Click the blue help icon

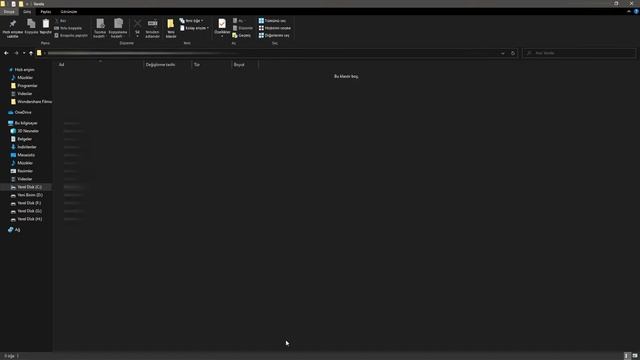pyautogui.click(x=636, y=12)
